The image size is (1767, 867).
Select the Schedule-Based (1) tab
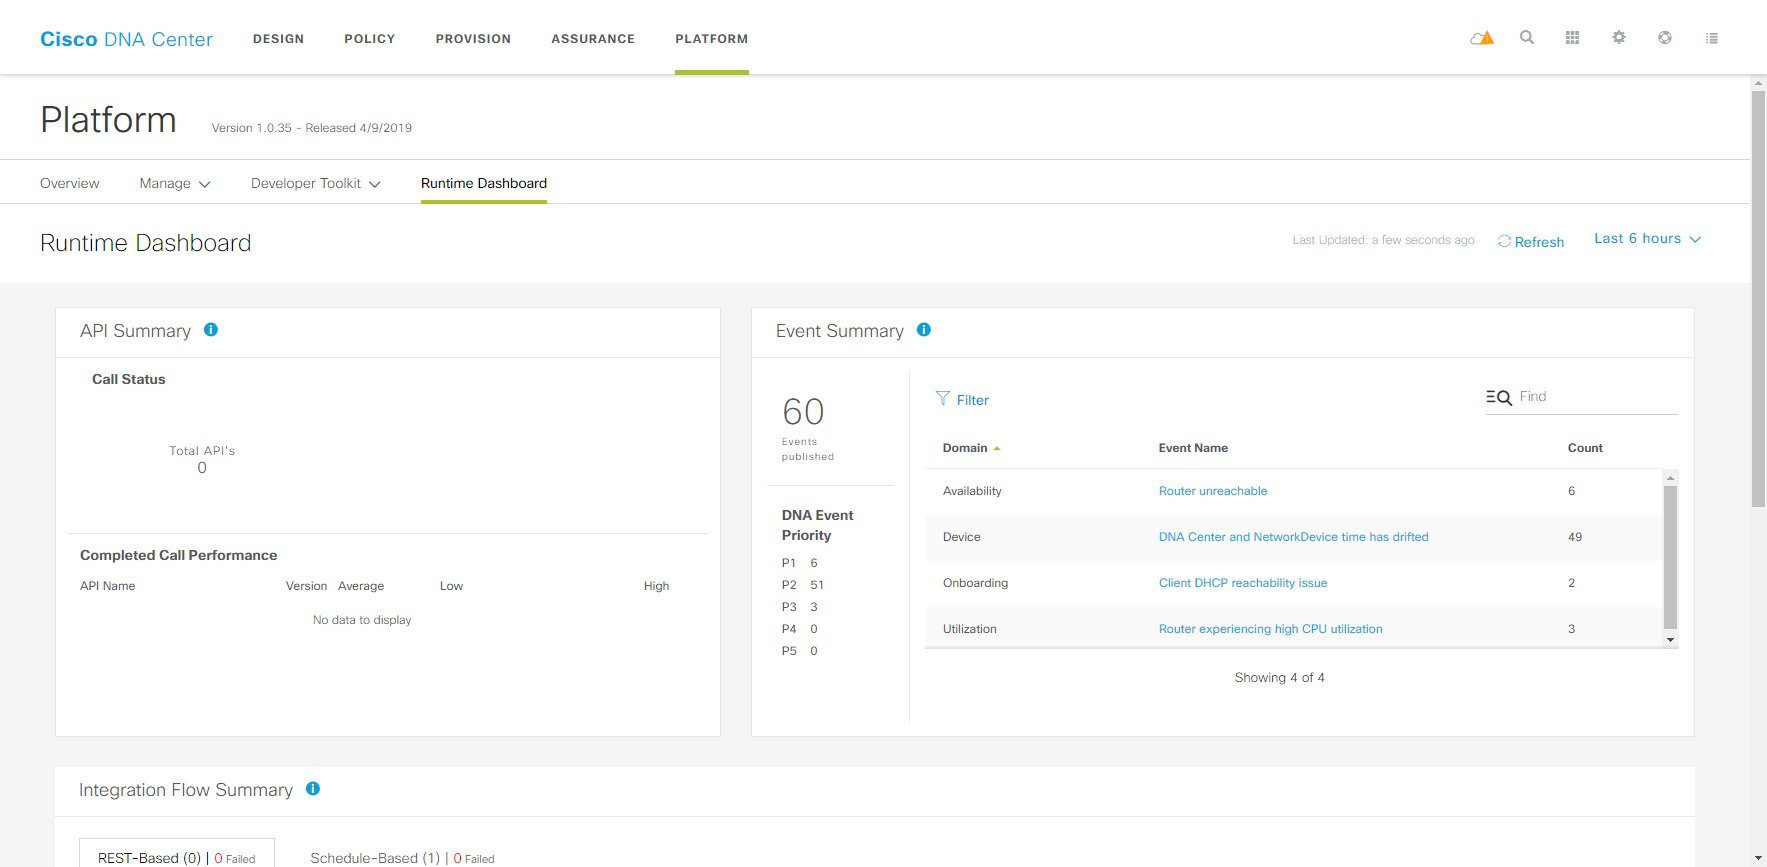[x=402, y=858]
